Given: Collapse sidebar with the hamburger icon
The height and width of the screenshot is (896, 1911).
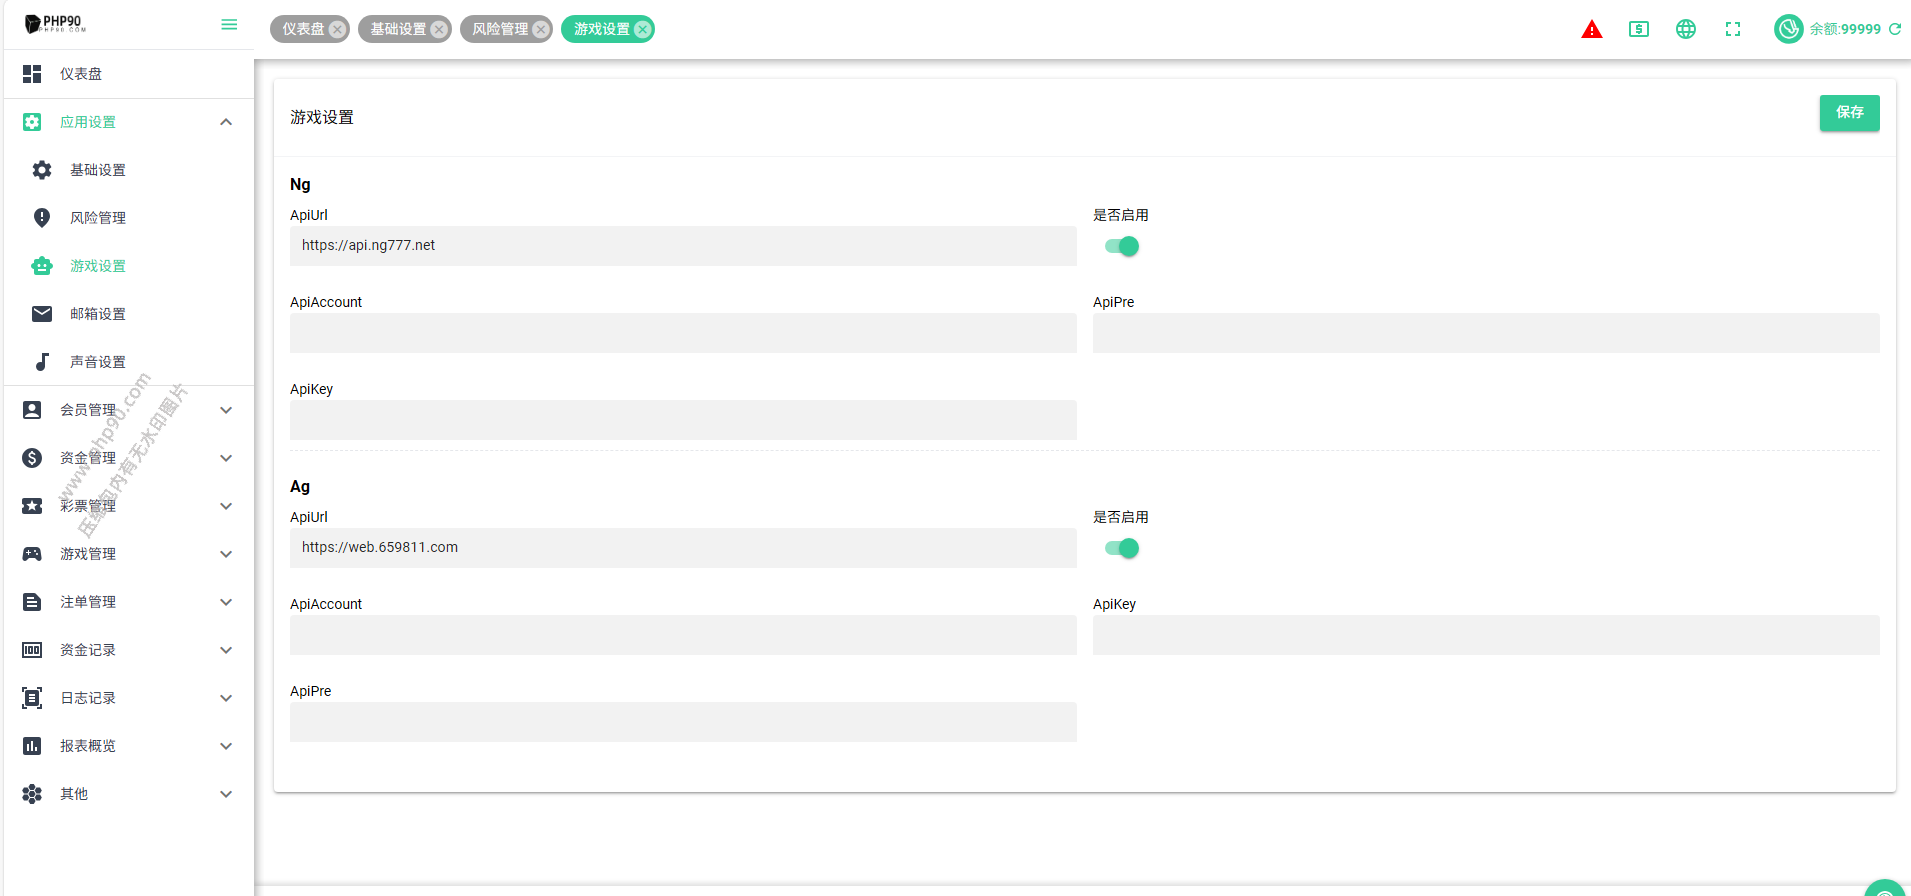Looking at the screenshot, I should [x=229, y=25].
